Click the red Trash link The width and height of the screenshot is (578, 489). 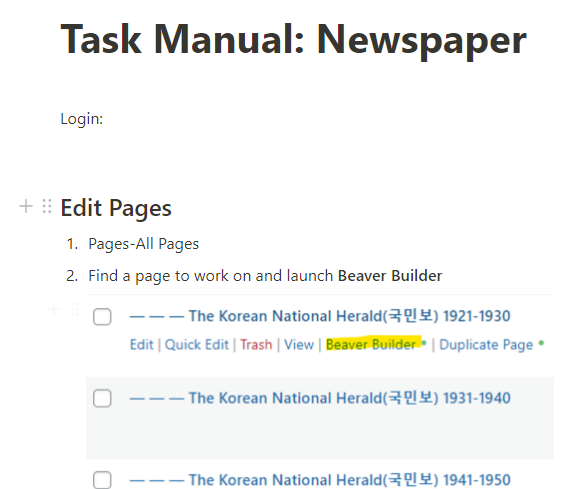point(256,345)
